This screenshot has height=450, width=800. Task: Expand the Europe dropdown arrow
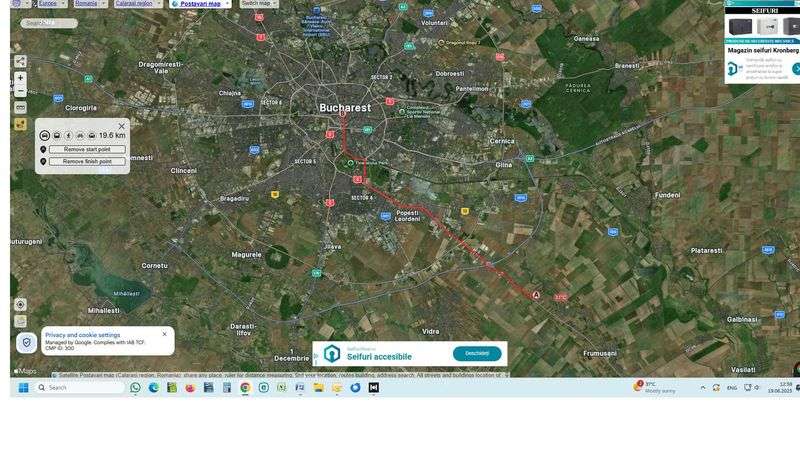point(64,4)
